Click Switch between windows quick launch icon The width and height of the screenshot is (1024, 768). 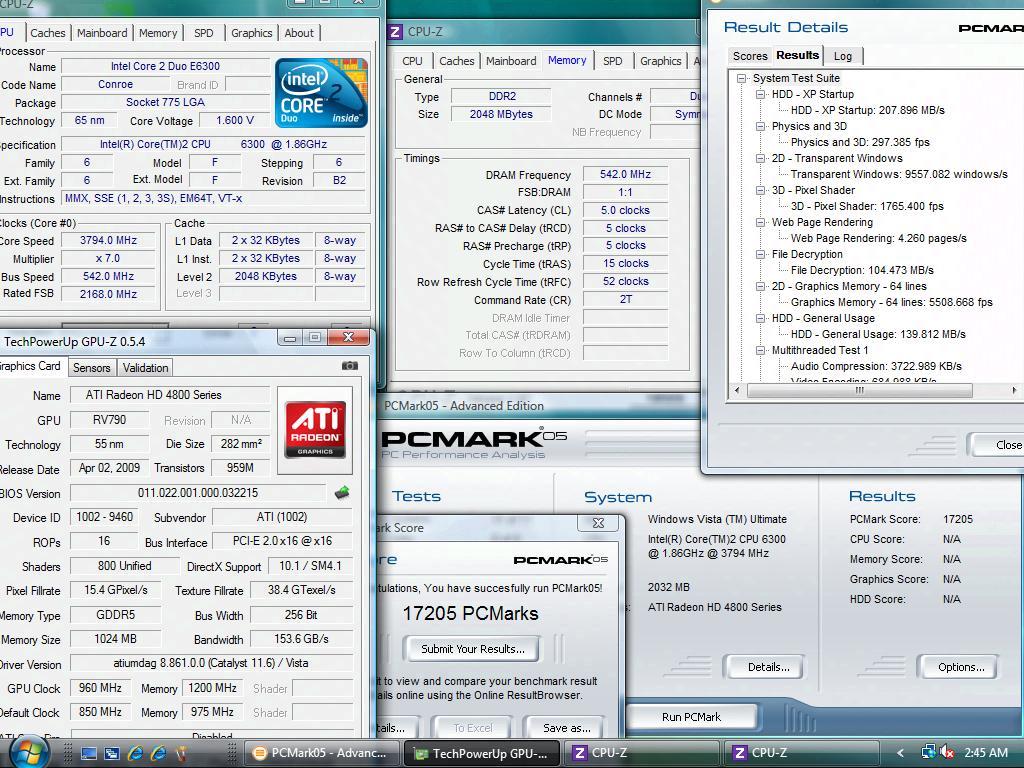[x=112, y=754]
